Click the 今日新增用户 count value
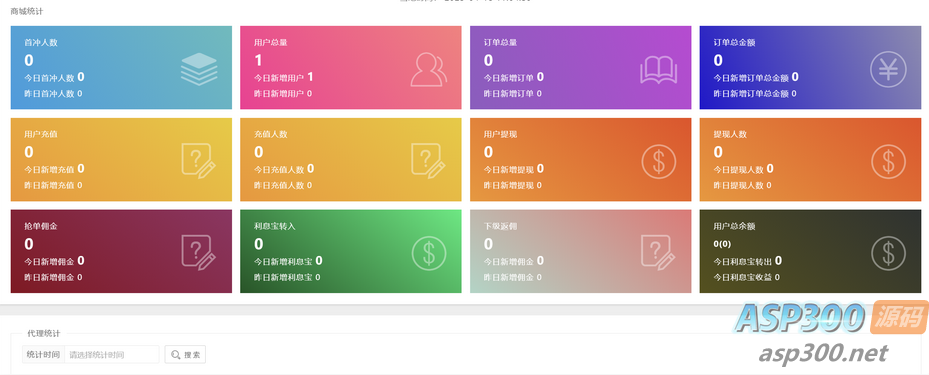 310,76
